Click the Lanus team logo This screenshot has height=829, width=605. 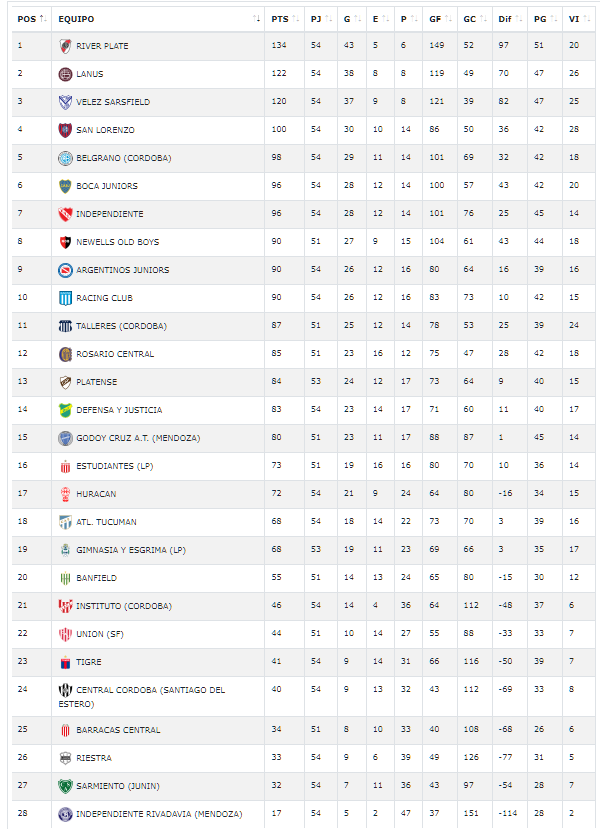pos(65,74)
